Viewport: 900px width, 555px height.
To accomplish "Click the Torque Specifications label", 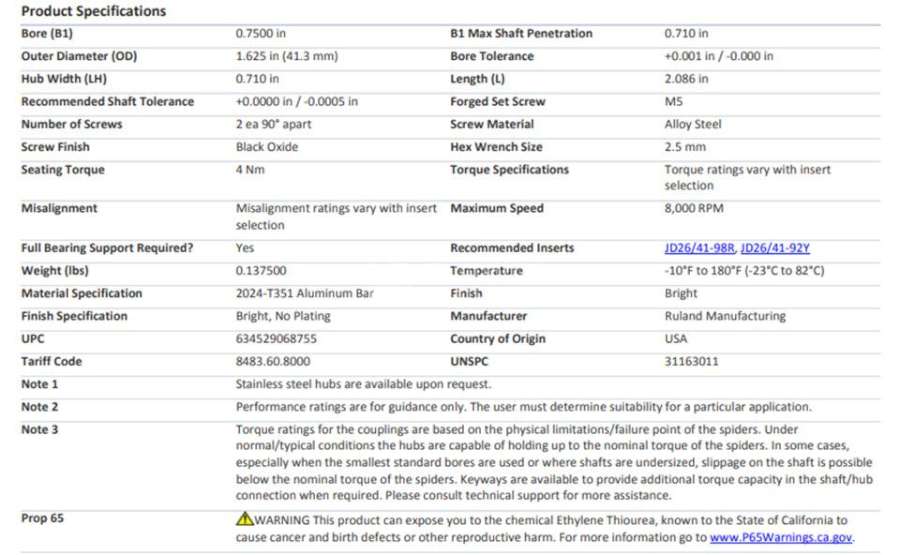I will [x=510, y=170].
